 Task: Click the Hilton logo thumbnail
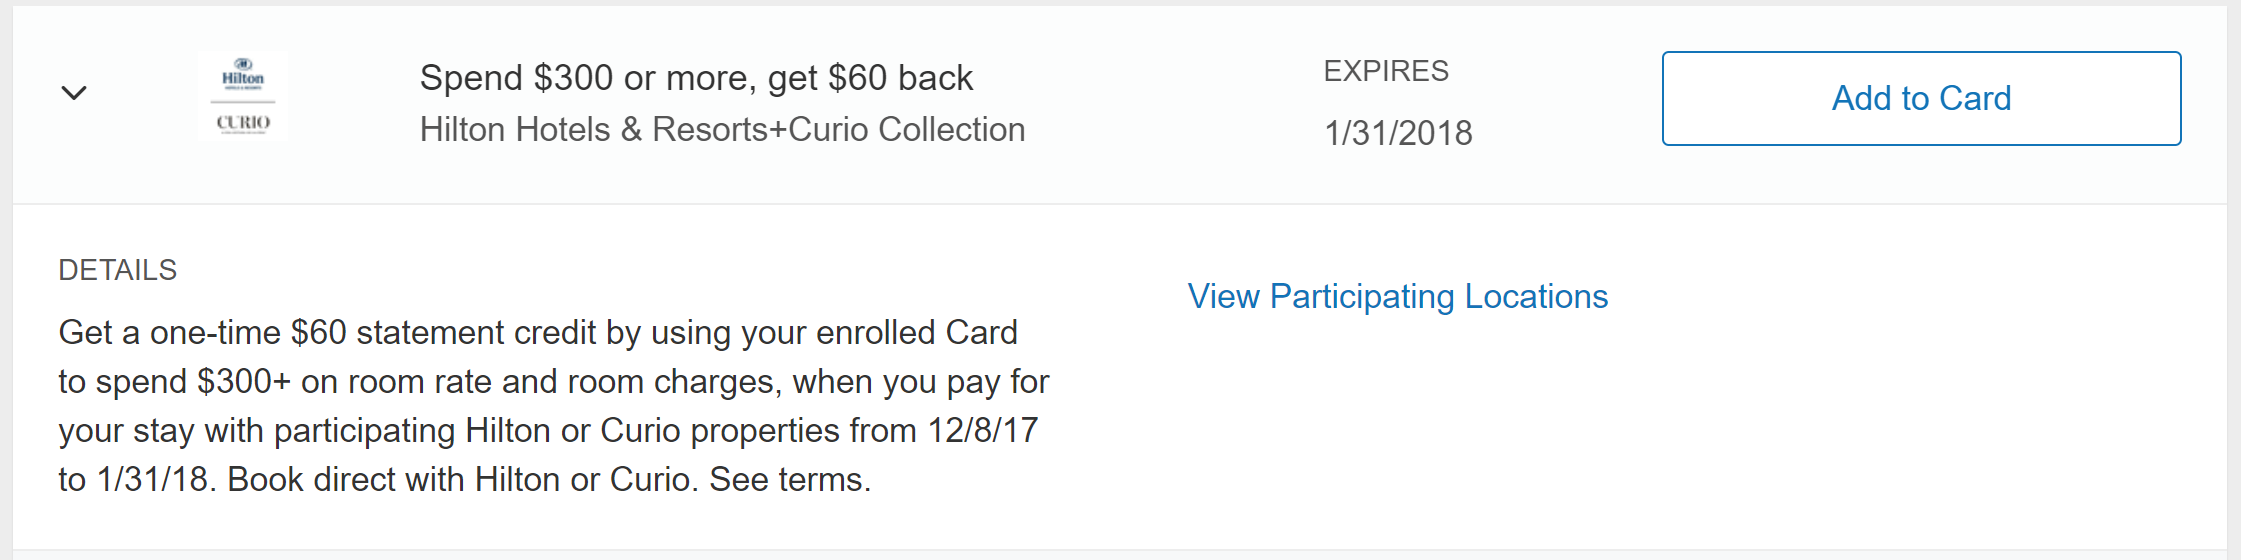click(243, 75)
